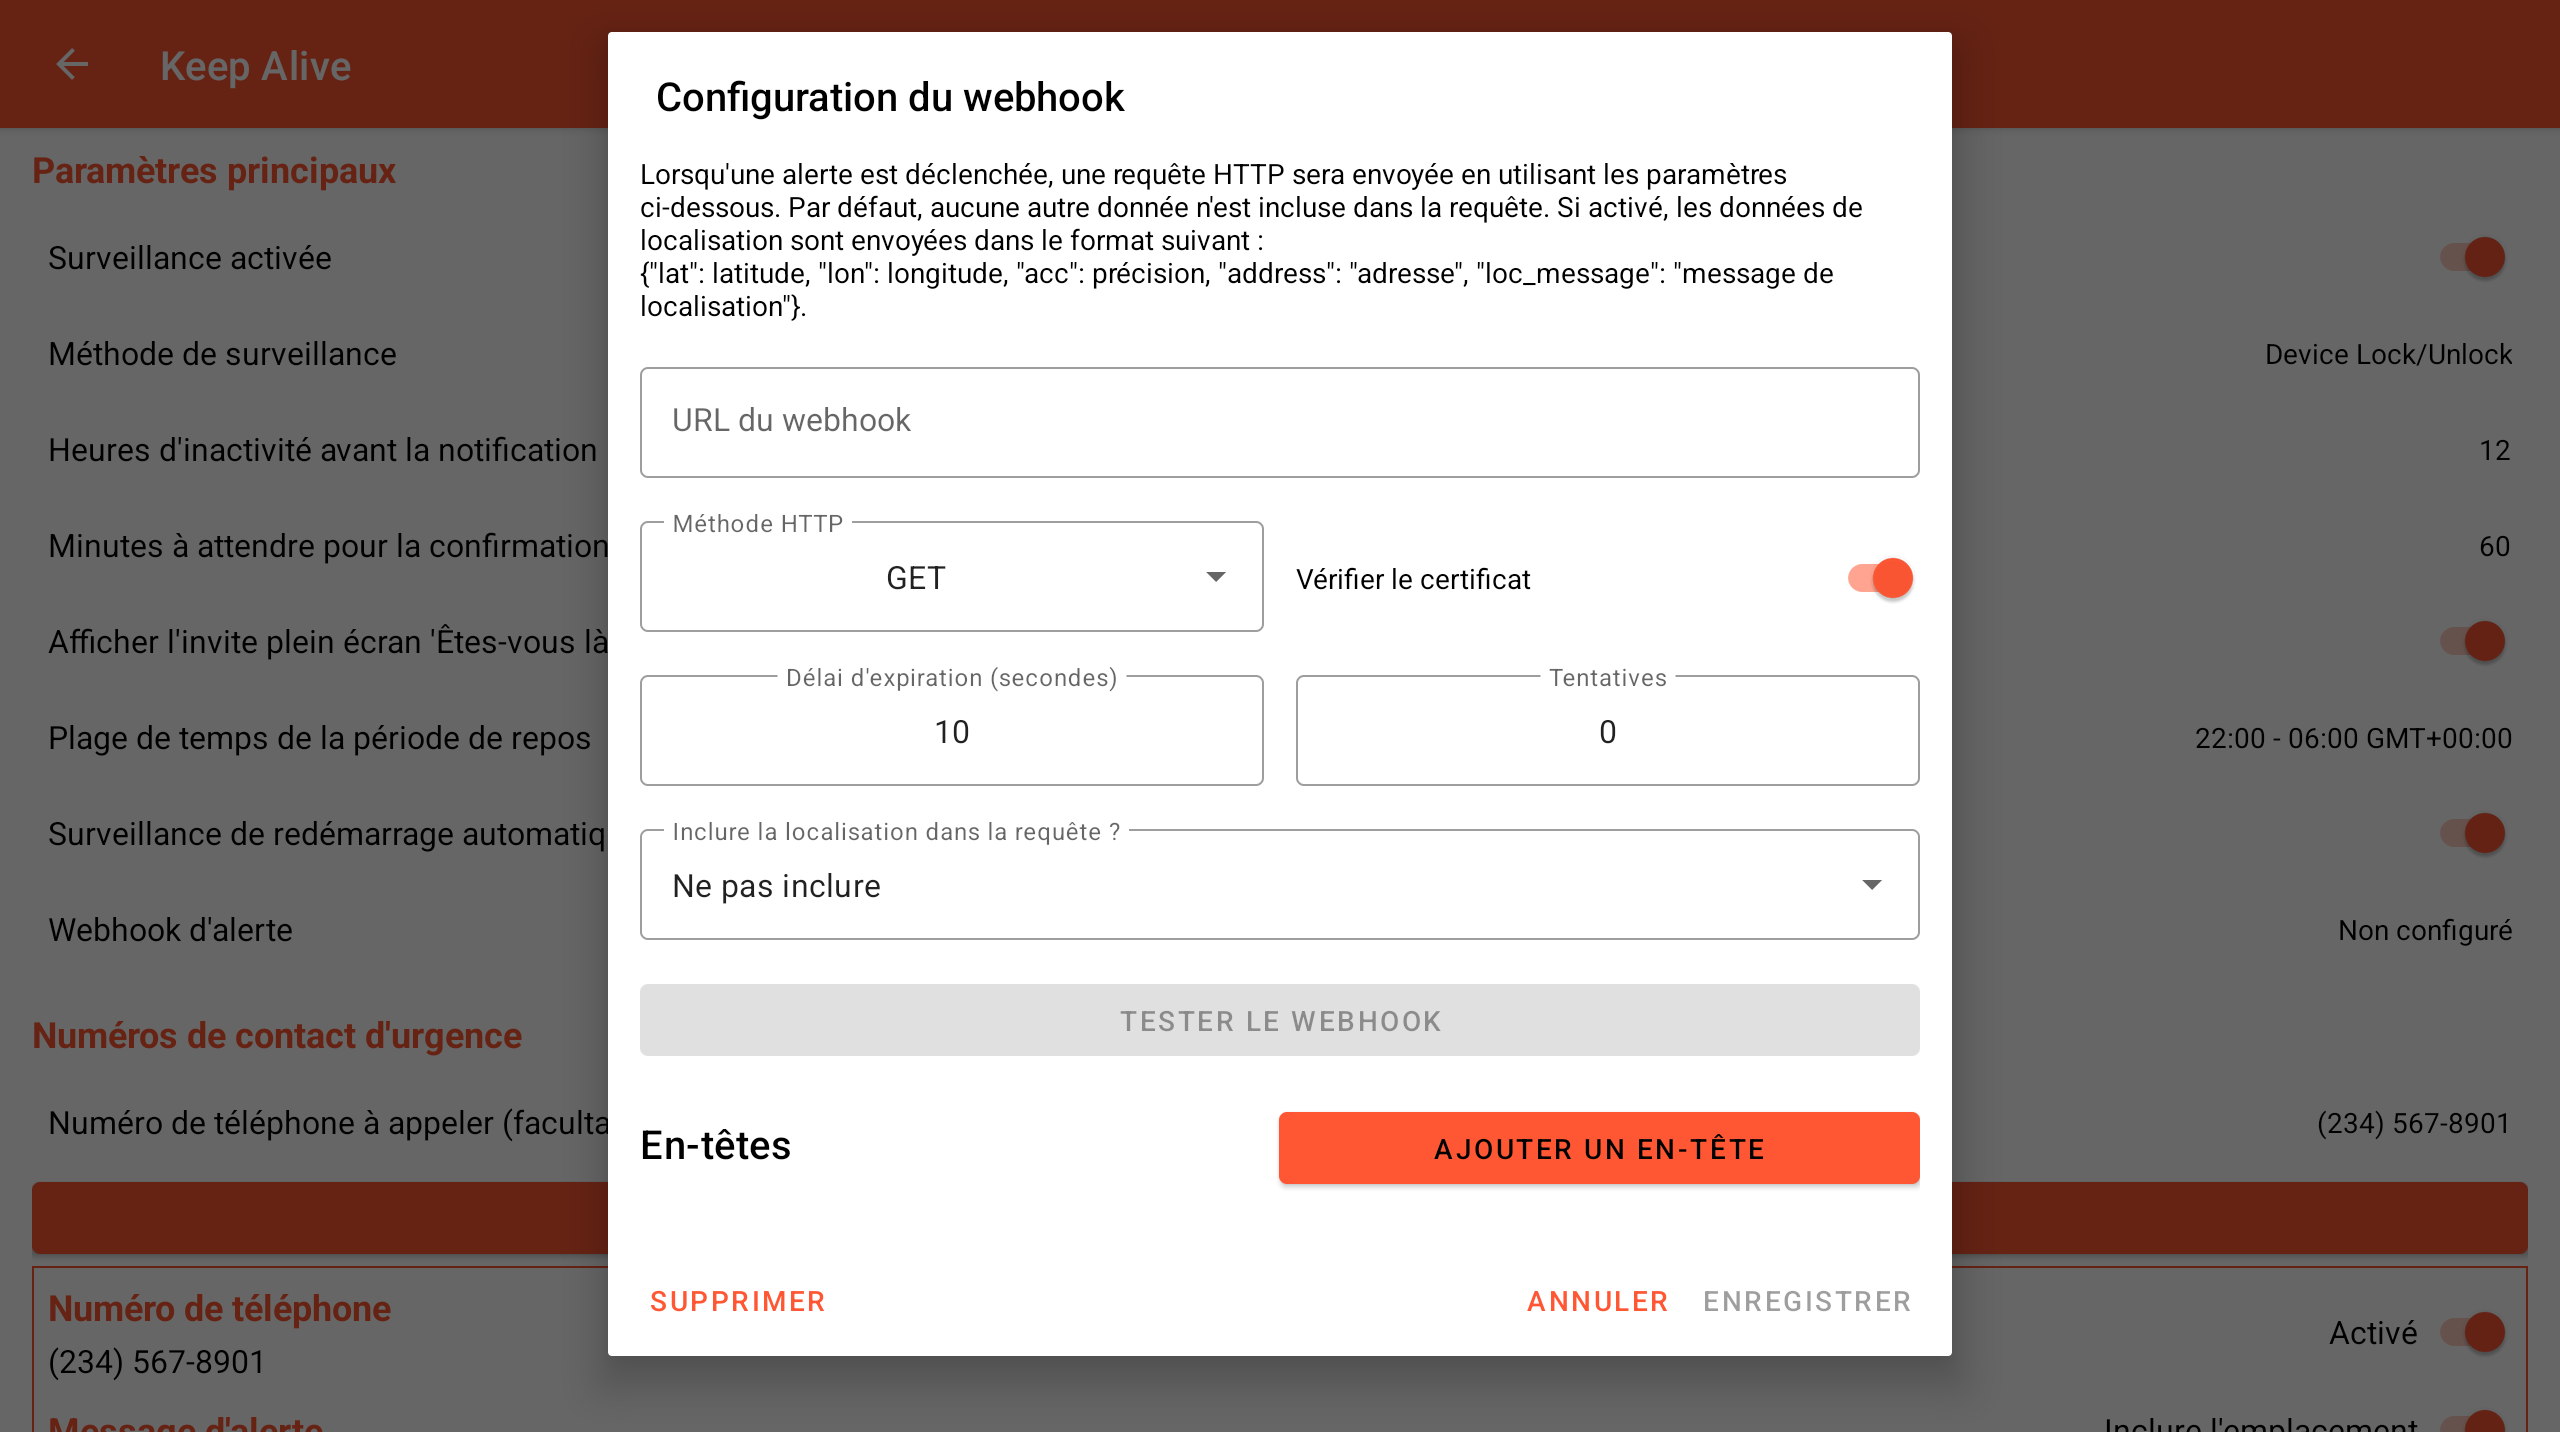Open Plage de temps de repos setting
2560x1432 pixels.
[x=1280, y=738]
